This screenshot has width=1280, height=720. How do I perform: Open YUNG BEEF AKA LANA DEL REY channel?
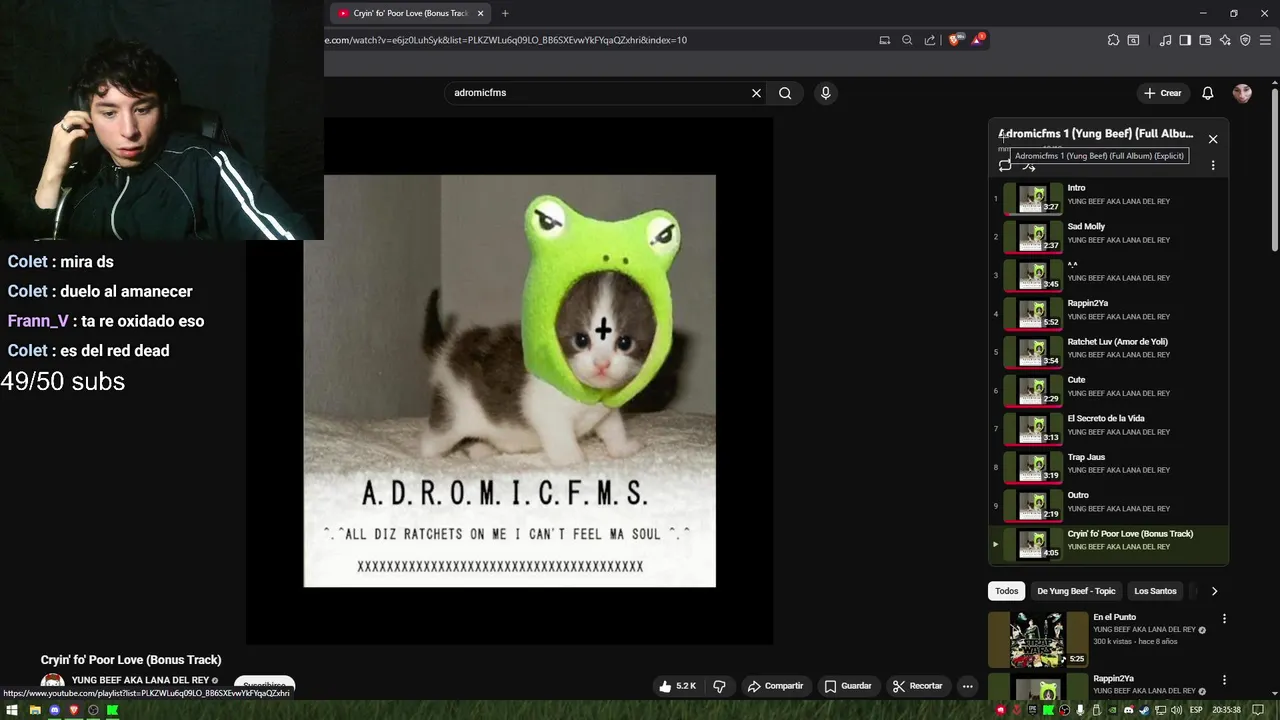click(140, 680)
